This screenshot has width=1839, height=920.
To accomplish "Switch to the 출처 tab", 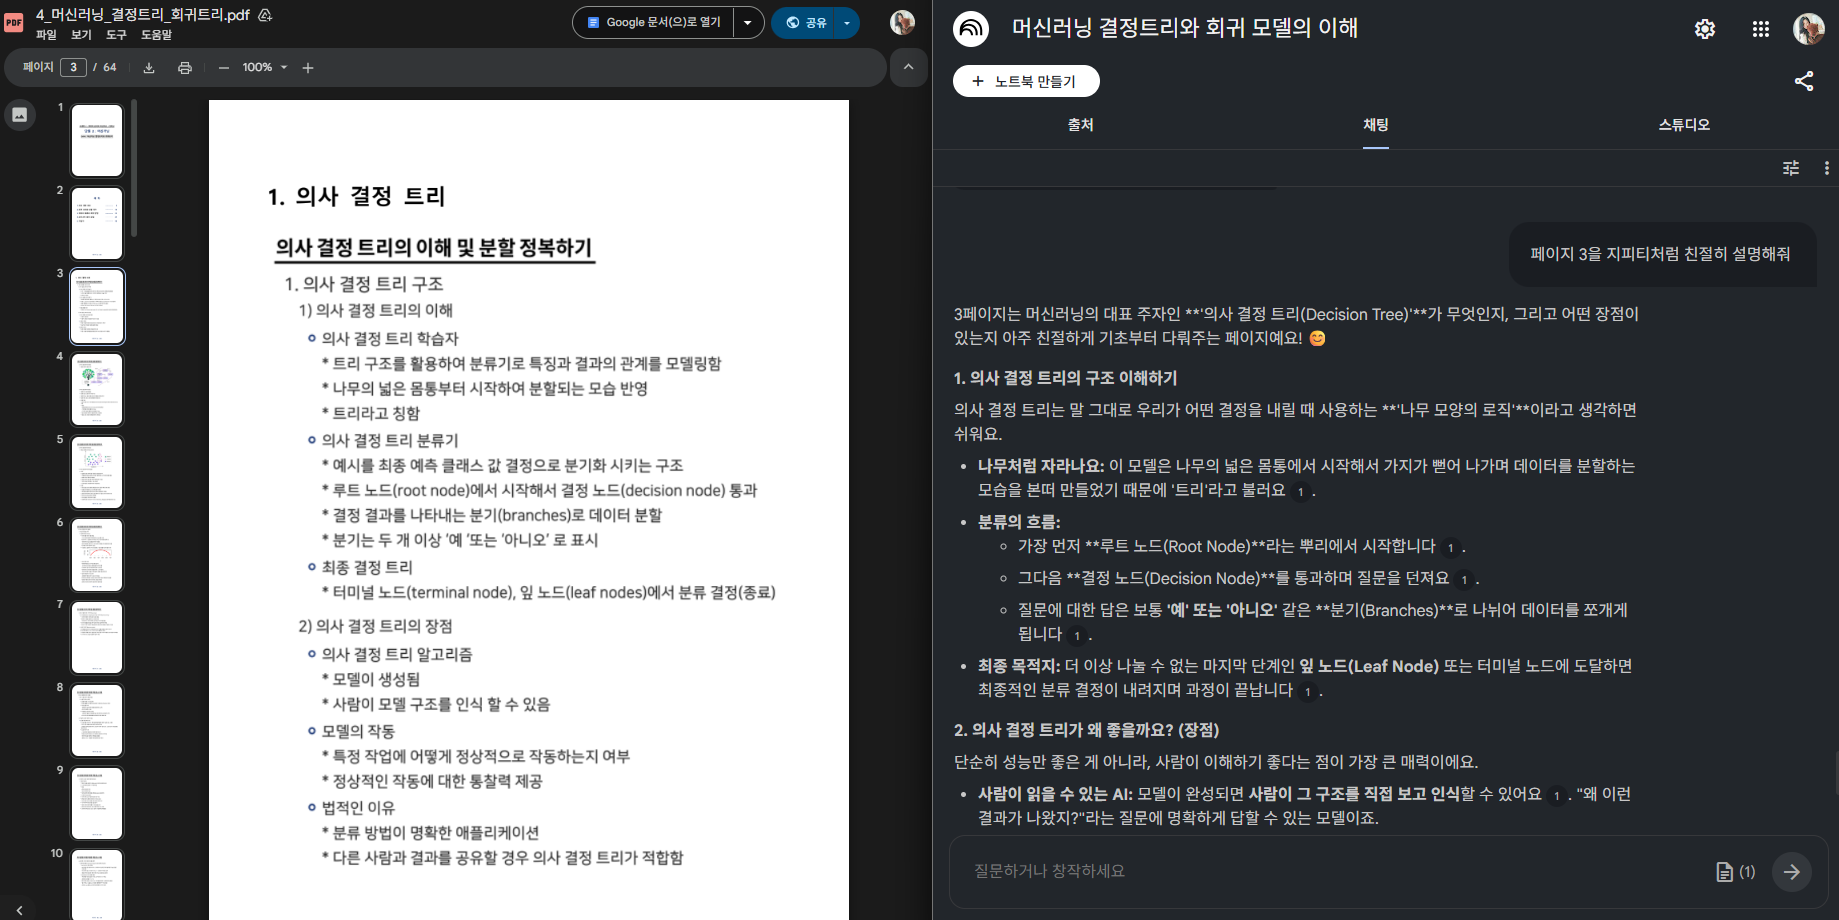I will [x=1080, y=125].
